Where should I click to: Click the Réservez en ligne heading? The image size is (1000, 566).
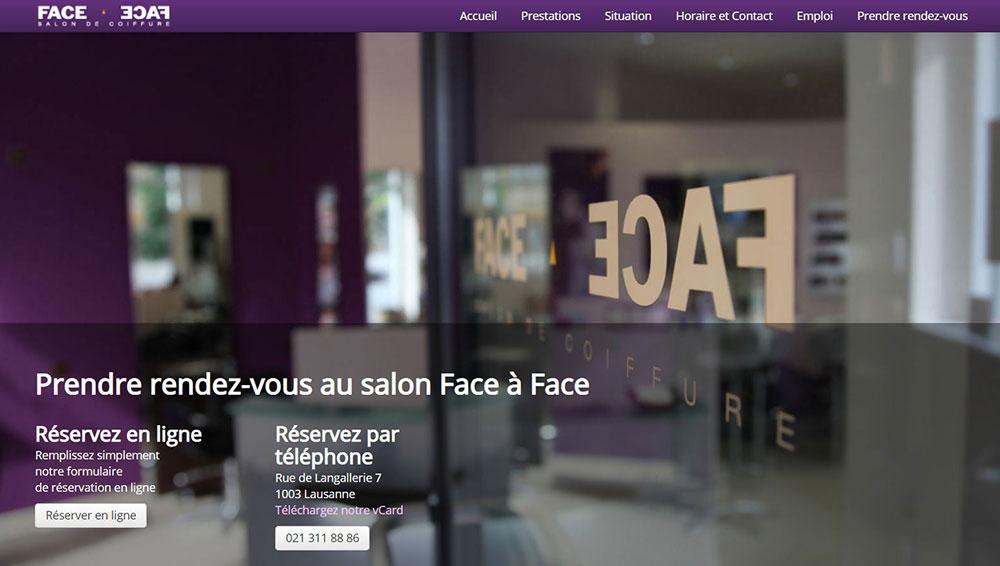pos(119,435)
